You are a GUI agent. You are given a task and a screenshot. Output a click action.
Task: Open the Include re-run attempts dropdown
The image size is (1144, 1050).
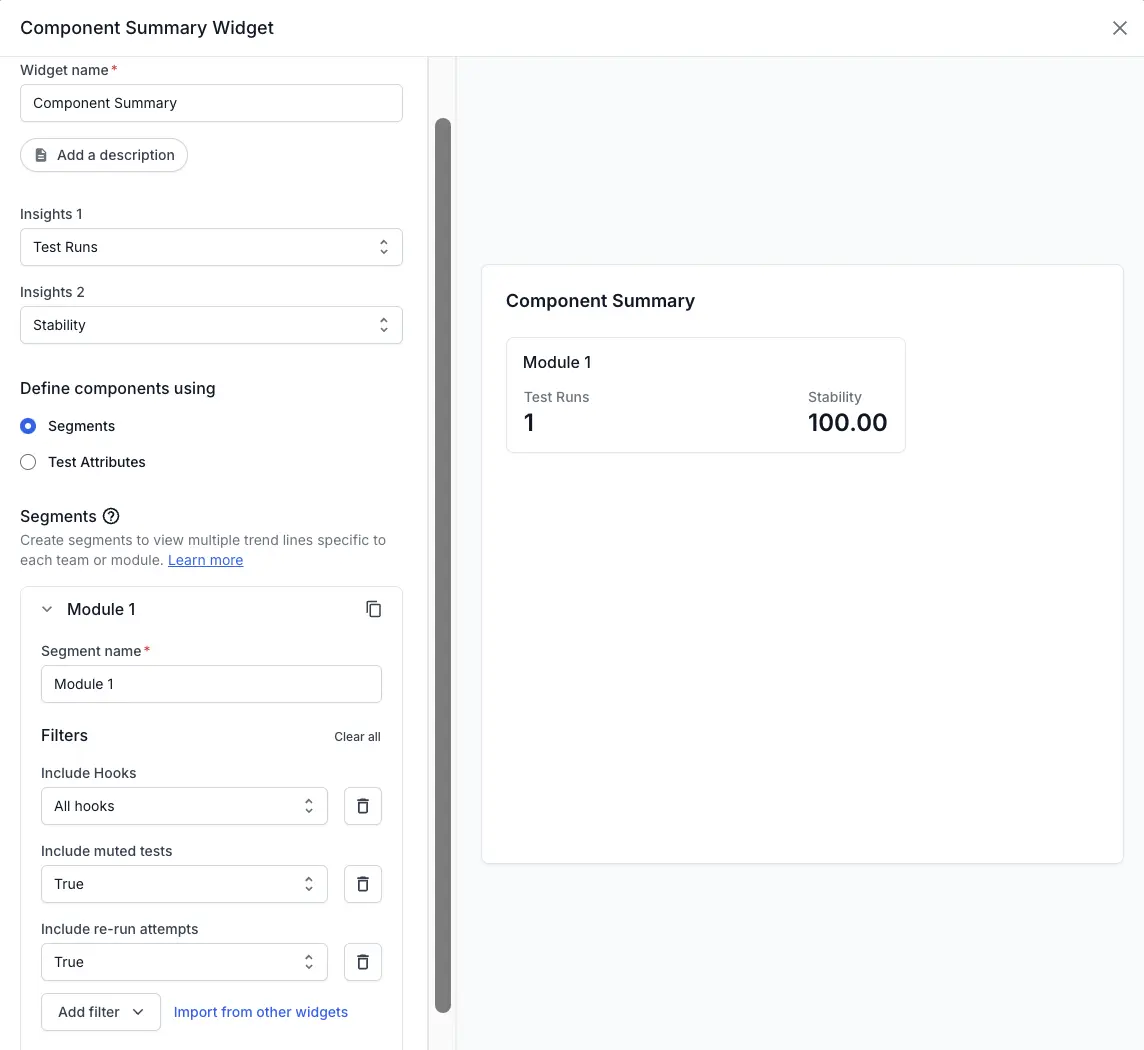point(184,962)
